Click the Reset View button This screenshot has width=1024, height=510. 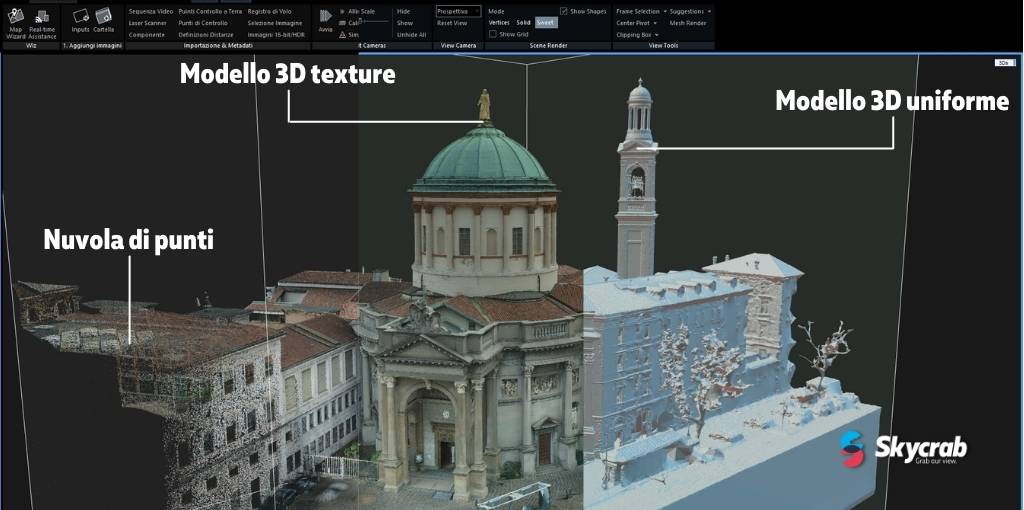(452, 22)
